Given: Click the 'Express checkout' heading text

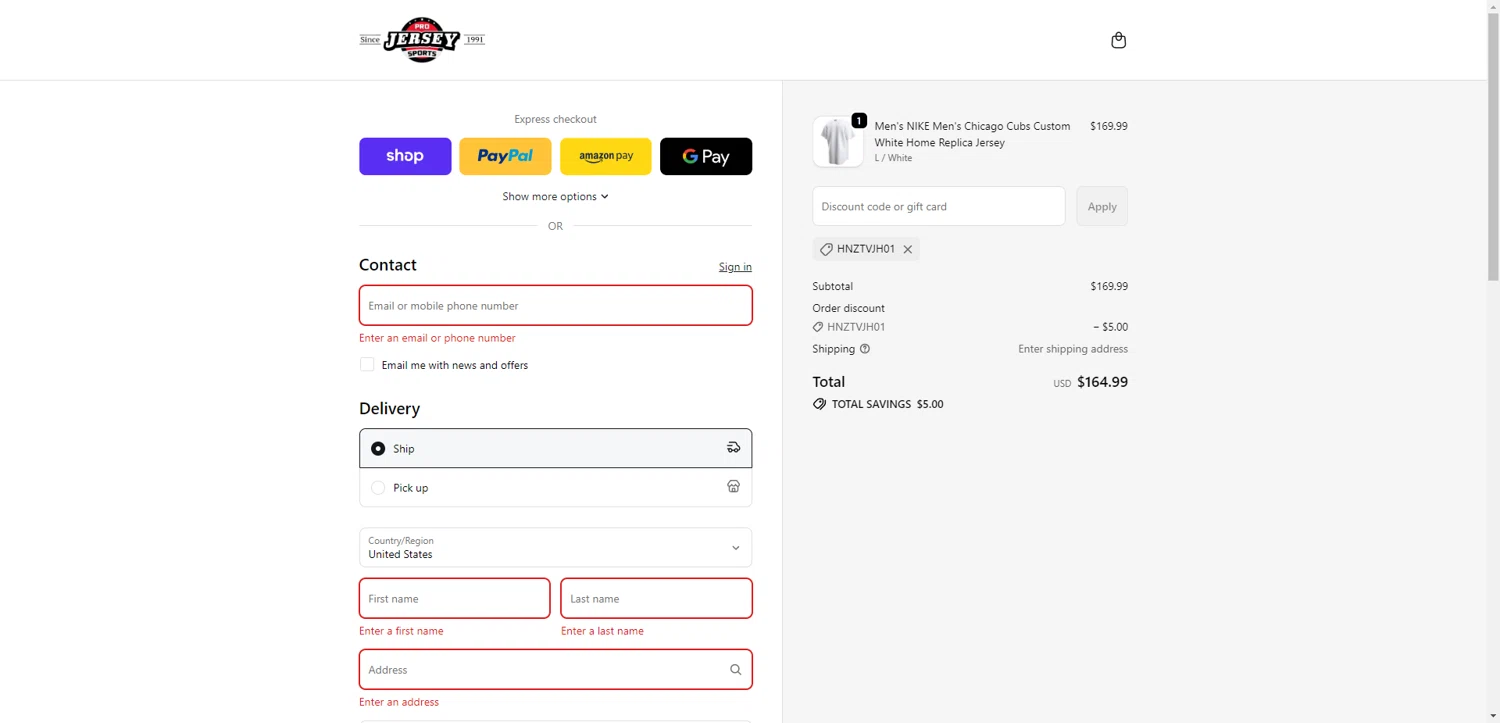Looking at the screenshot, I should 555,119.
